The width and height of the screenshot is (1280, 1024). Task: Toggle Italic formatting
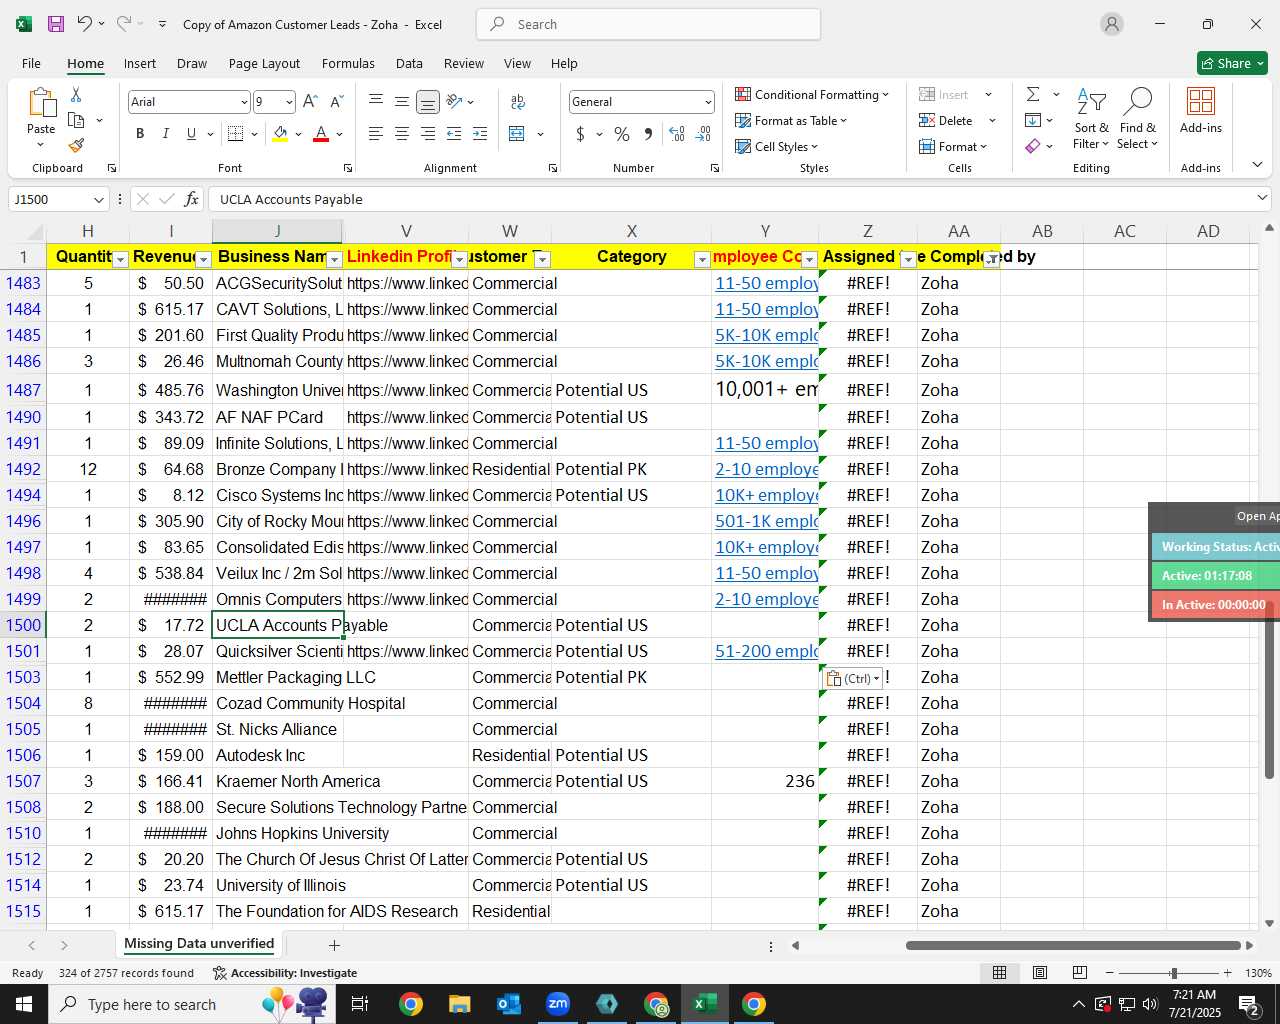click(165, 134)
